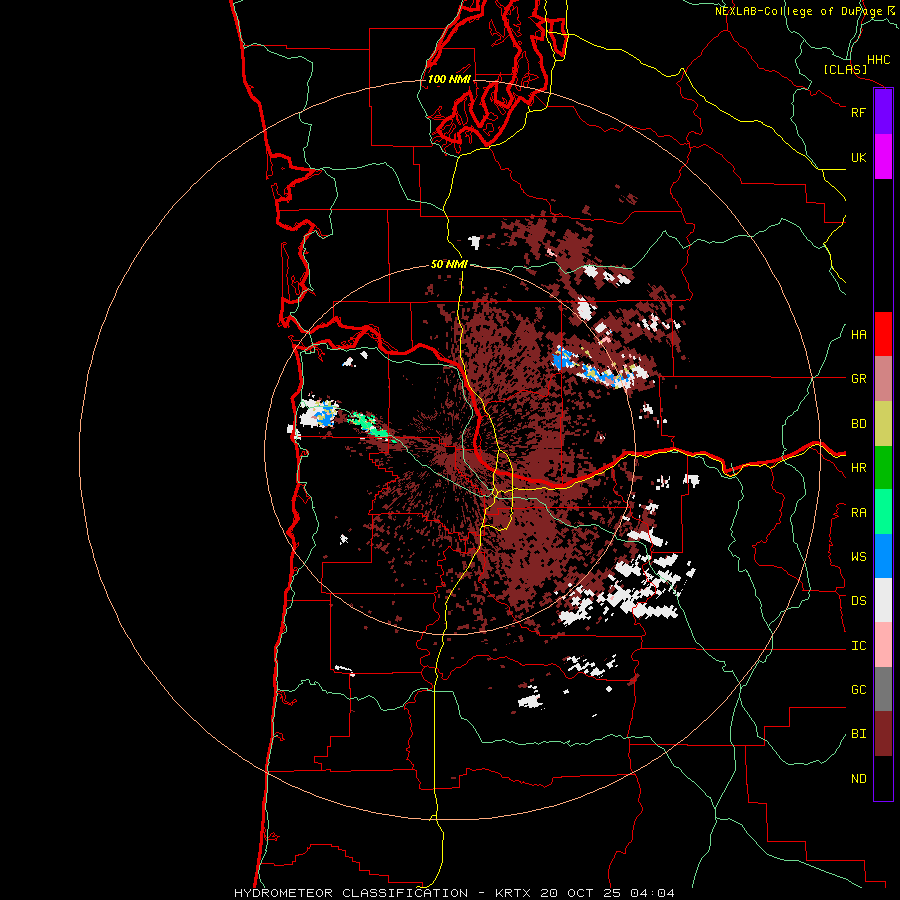Click the ND legend label

click(x=858, y=779)
